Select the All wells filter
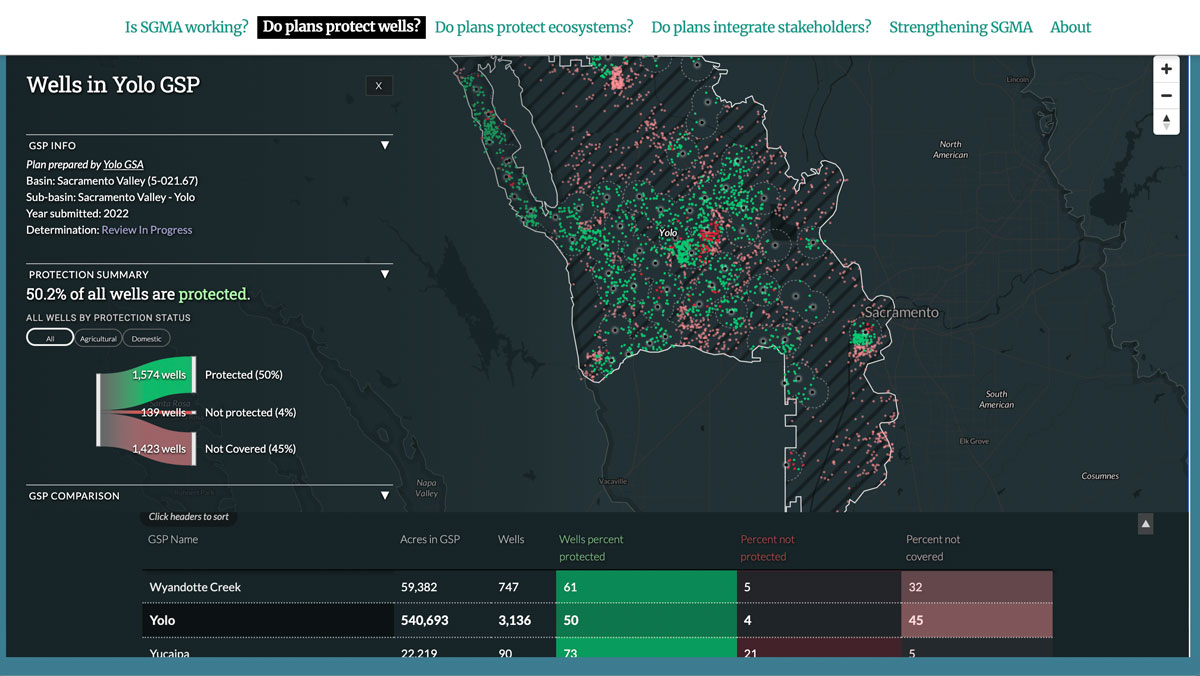Viewport: 1200px width, 676px height. pyautogui.click(x=50, y=339)
